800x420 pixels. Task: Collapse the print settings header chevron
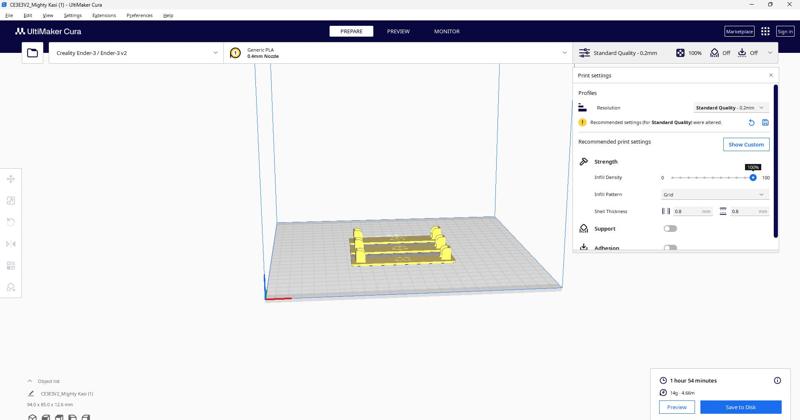tap(770, 53)
